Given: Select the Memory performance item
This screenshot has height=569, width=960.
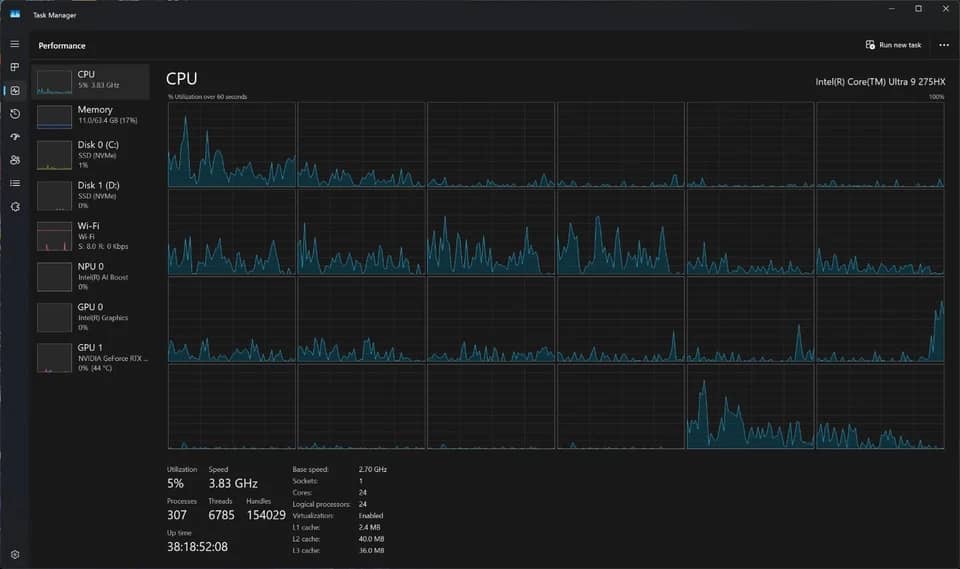Looking at the screenshot, I should click(x=91, y=116).
